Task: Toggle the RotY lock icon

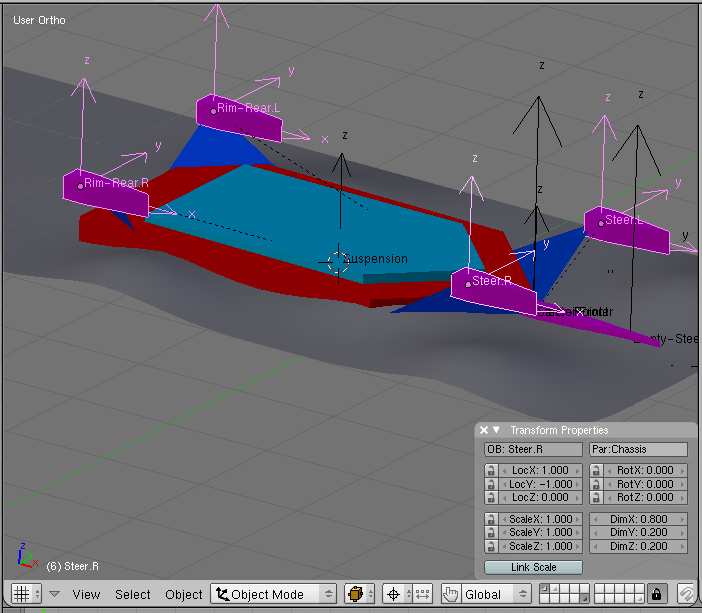Action: click(x=596, y=484)
